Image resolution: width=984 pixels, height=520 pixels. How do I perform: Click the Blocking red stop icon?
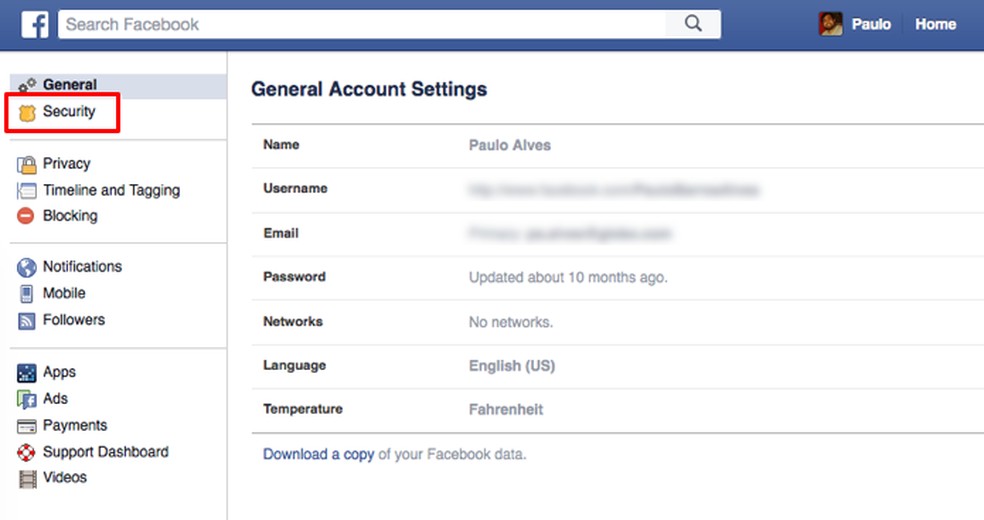click(x=27, y=216)
